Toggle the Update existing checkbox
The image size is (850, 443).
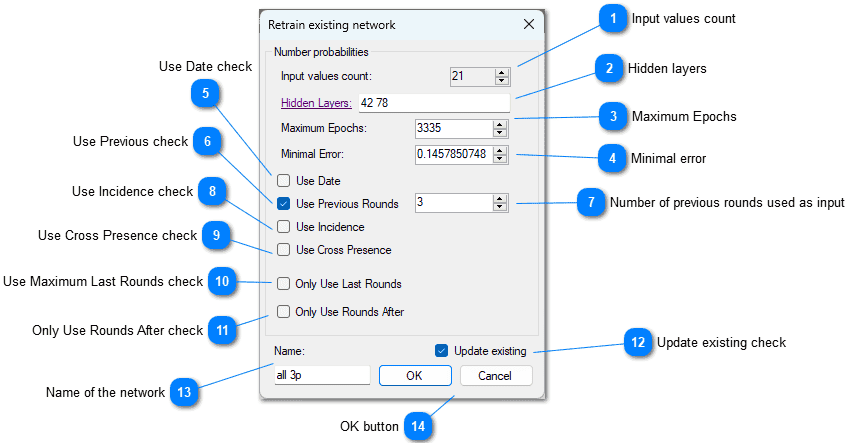pyautogui.click(x=442, y=351)
